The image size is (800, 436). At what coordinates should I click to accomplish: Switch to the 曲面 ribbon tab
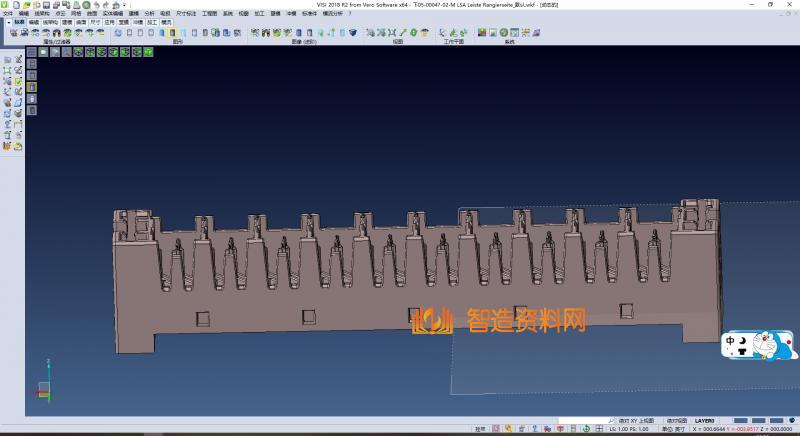(81, 21)
